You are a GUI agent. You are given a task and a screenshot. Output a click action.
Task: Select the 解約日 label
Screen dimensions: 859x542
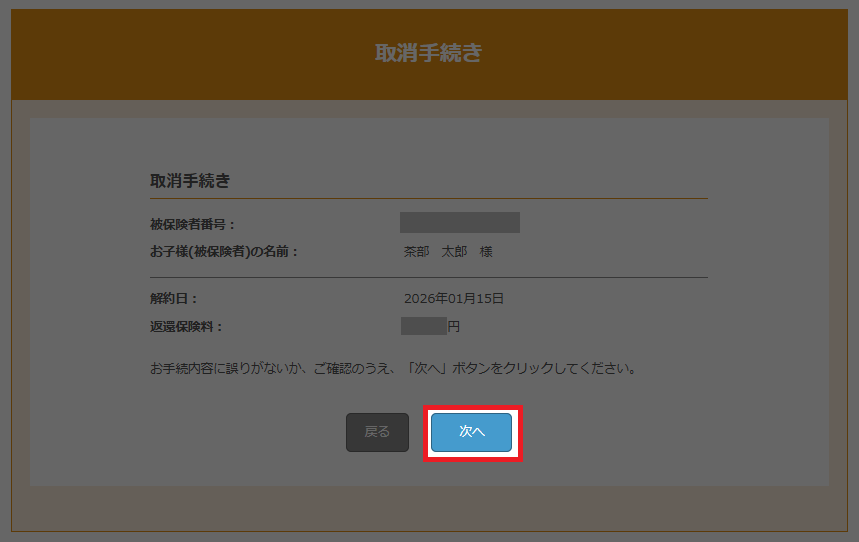[174, 298]
